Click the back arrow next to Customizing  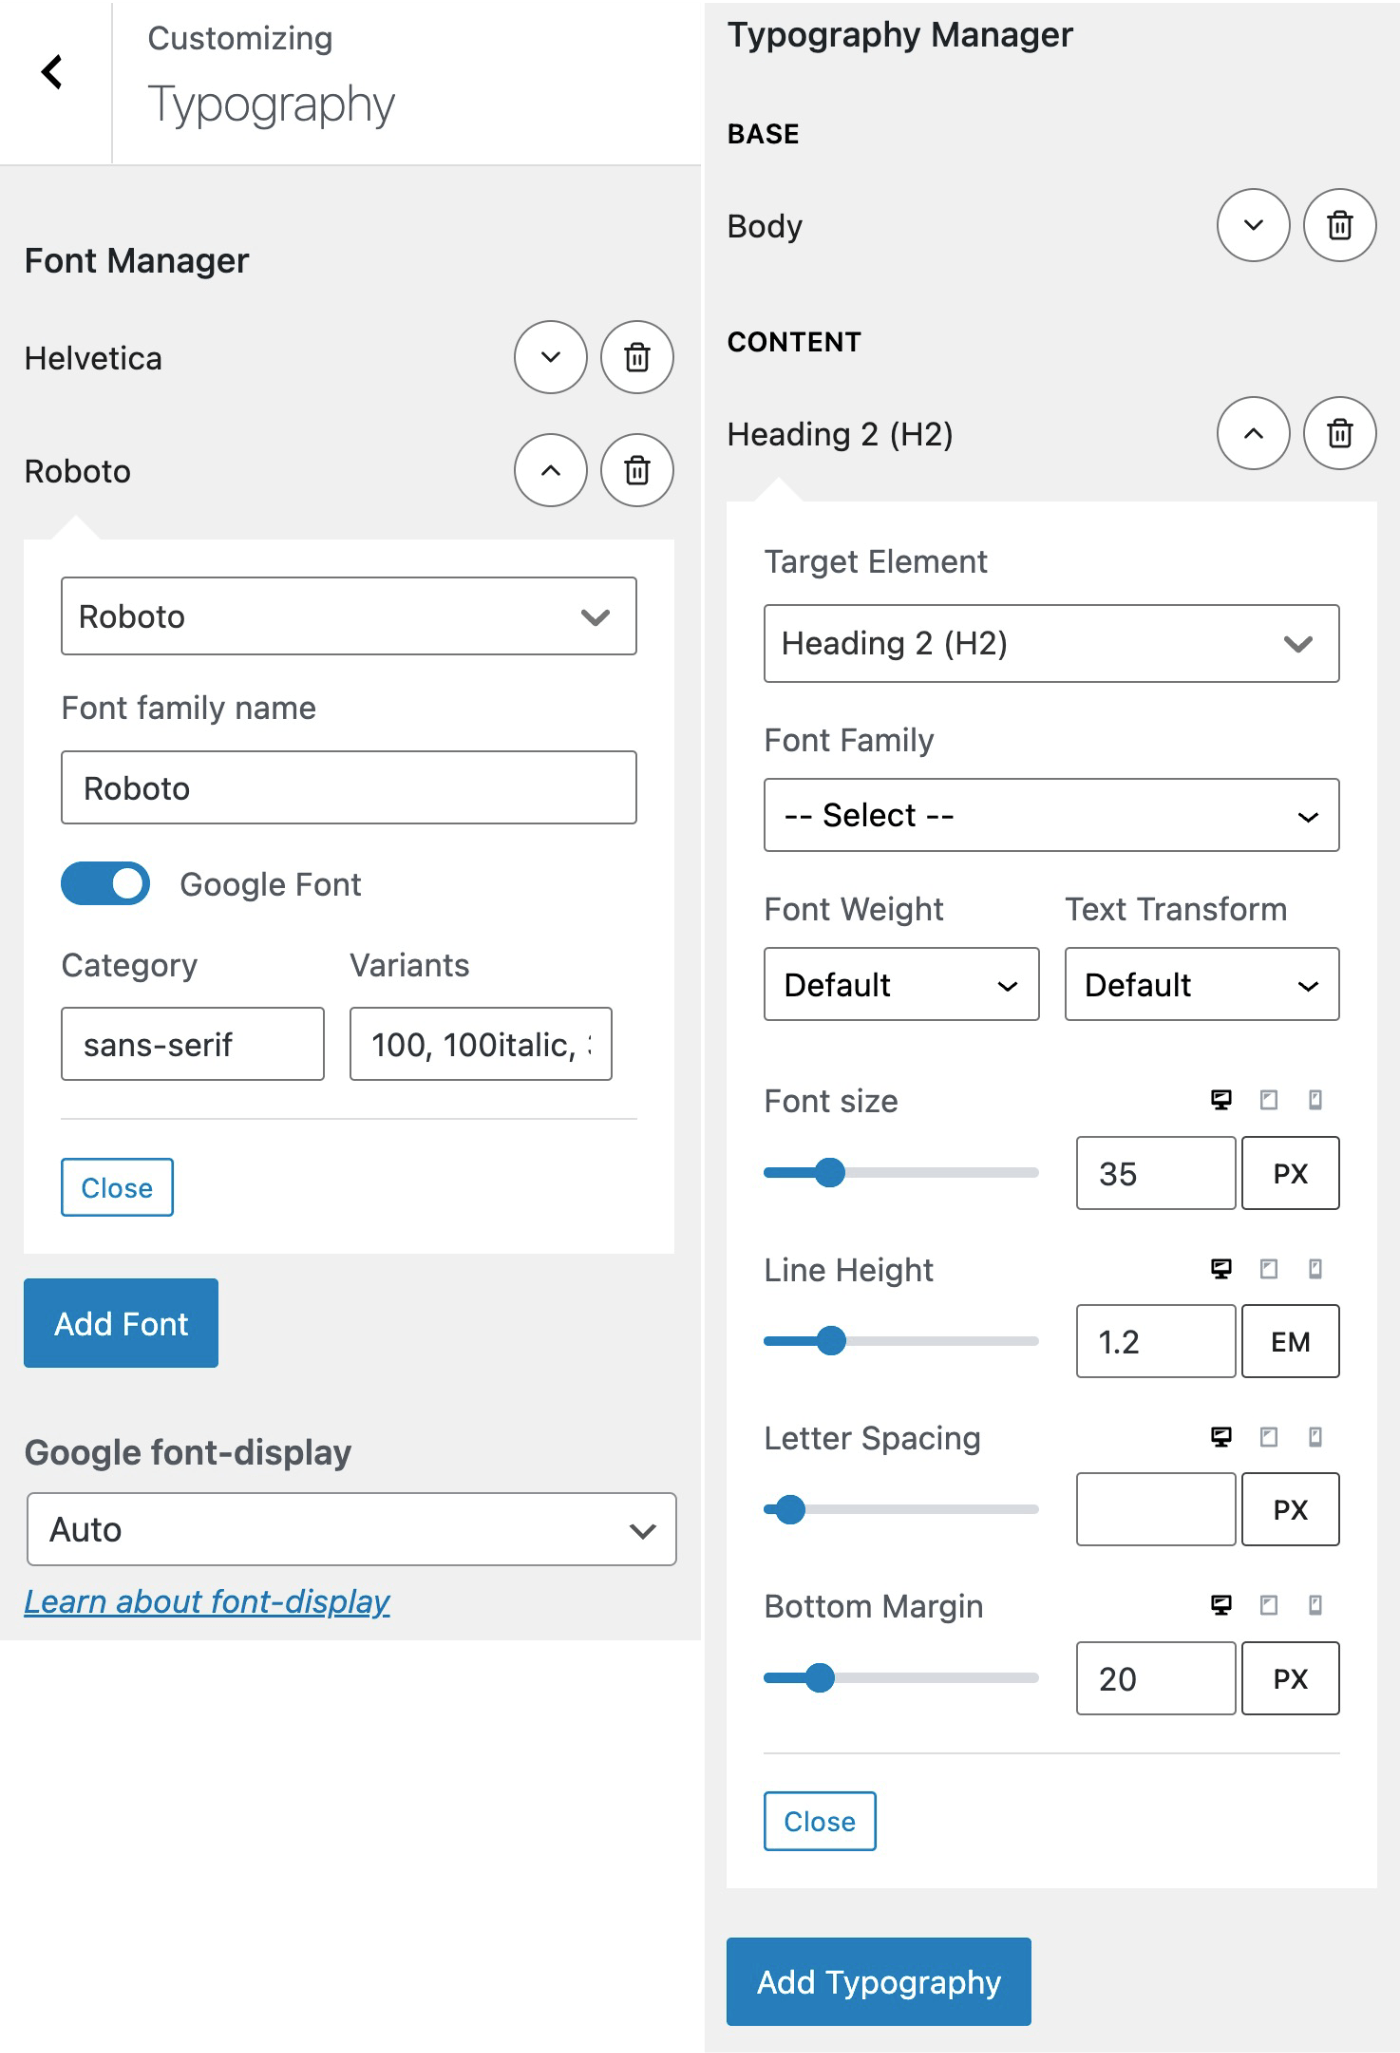point(52,72)
